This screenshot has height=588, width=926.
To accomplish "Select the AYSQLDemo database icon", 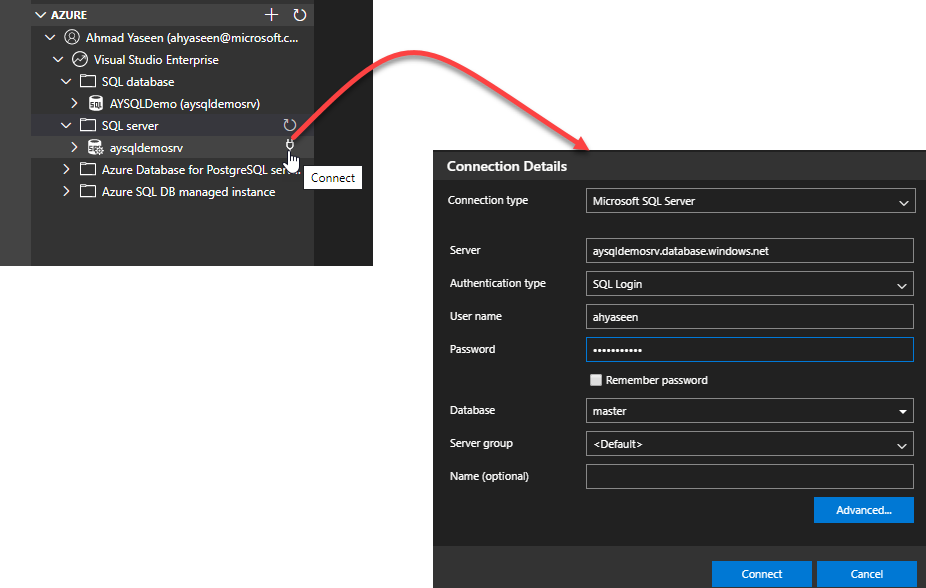I will coord(96,103).
